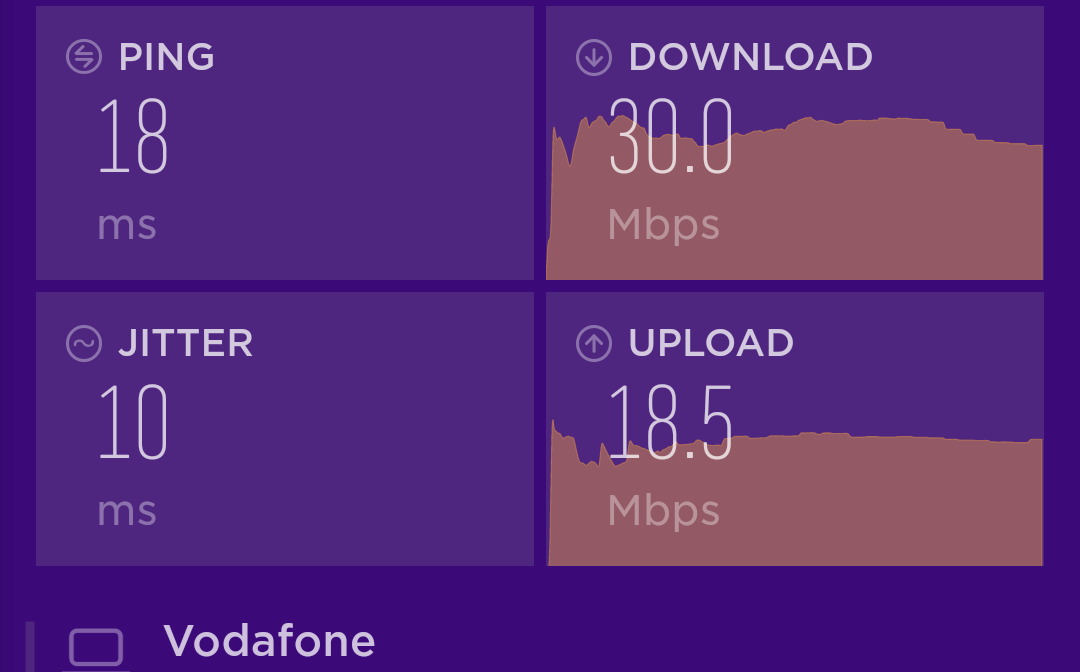Select the DOWNLOAD label
This screenshot has width=1080, height=672.
click(751, 56)
